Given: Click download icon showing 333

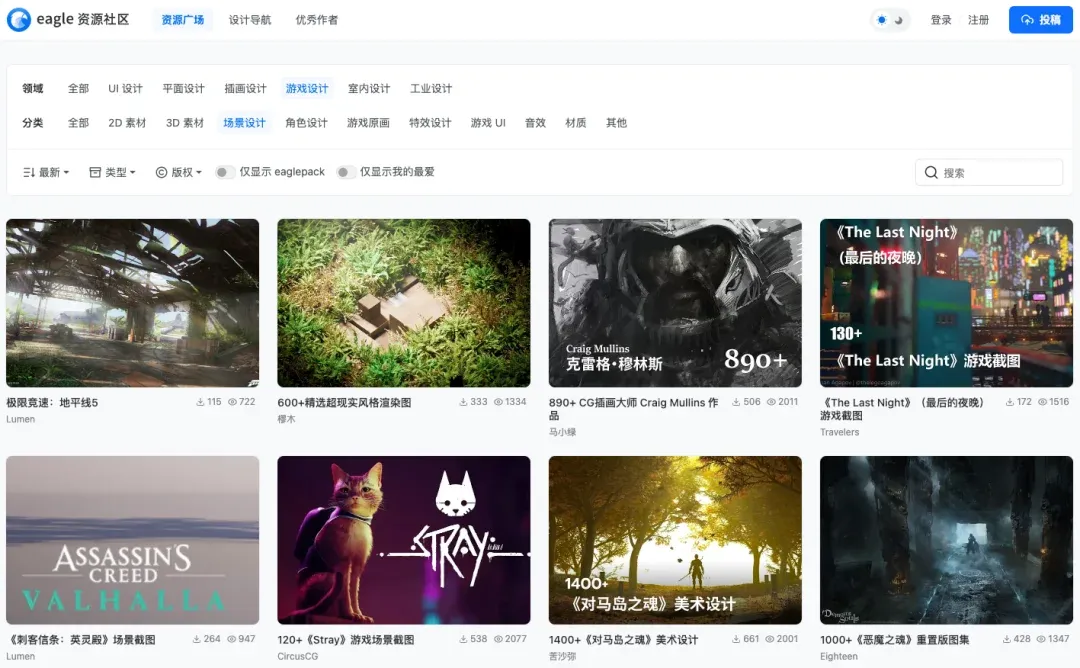Looking at the screenshot, I should (464, 401).
